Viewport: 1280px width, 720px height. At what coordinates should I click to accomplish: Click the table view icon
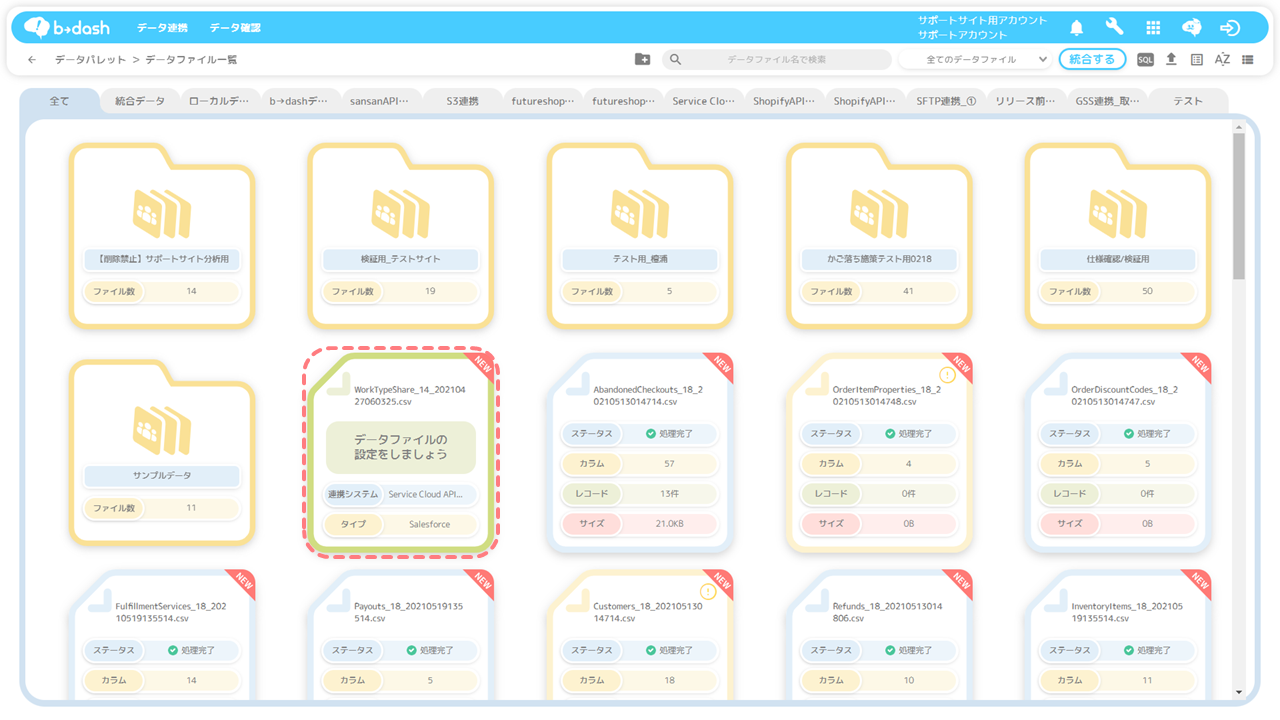pos(1197,60)
